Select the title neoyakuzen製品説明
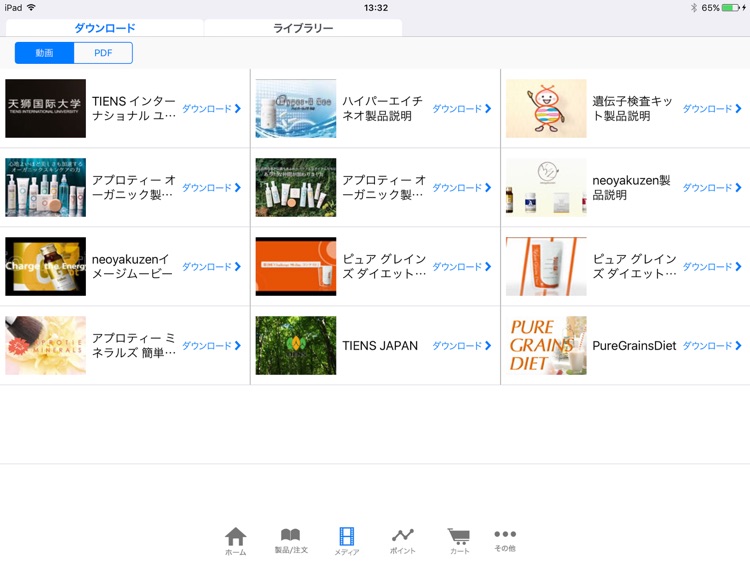 click(x=631, y=187)
